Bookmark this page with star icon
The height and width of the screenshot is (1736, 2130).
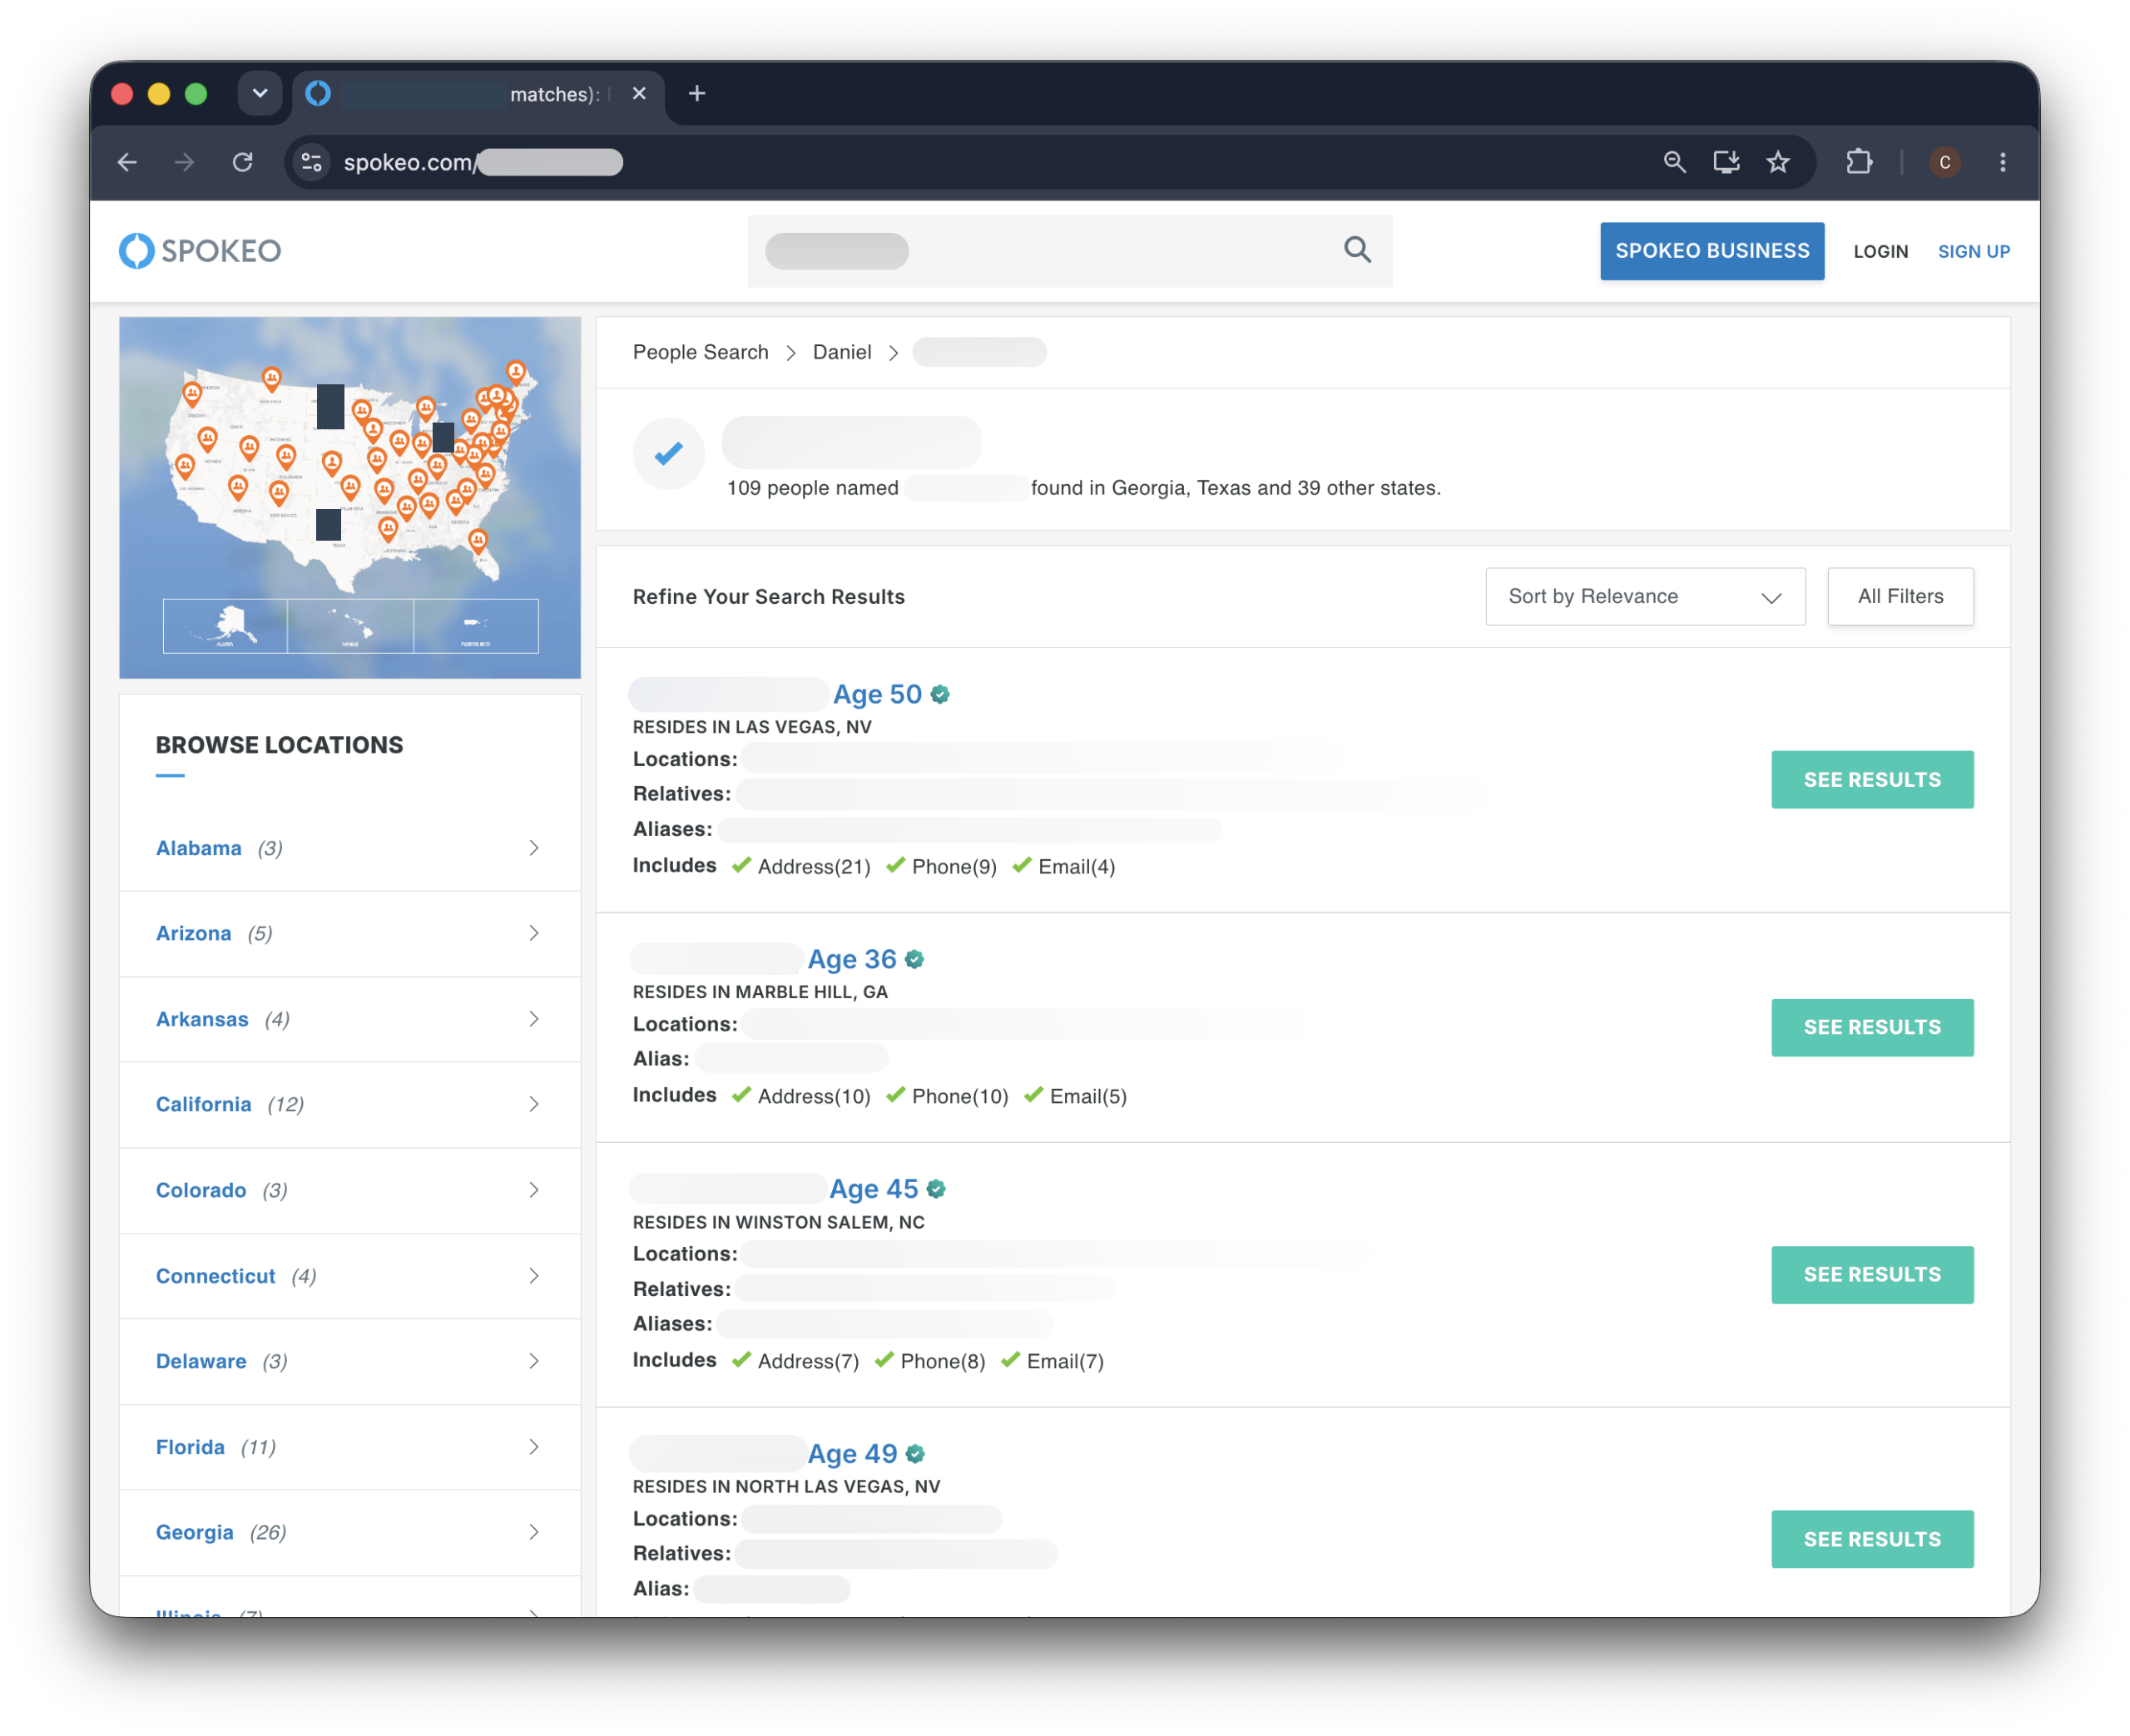point(1778,162)
